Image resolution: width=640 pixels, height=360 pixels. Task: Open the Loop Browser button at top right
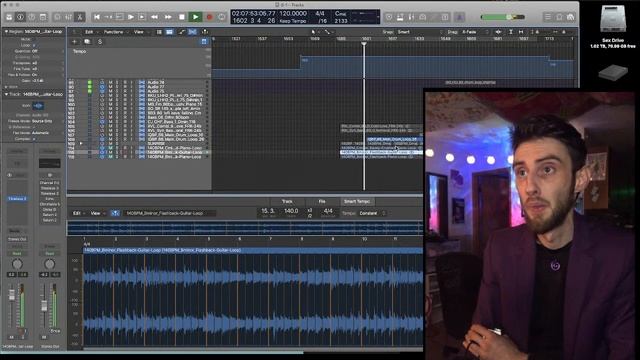coord(571,17)
